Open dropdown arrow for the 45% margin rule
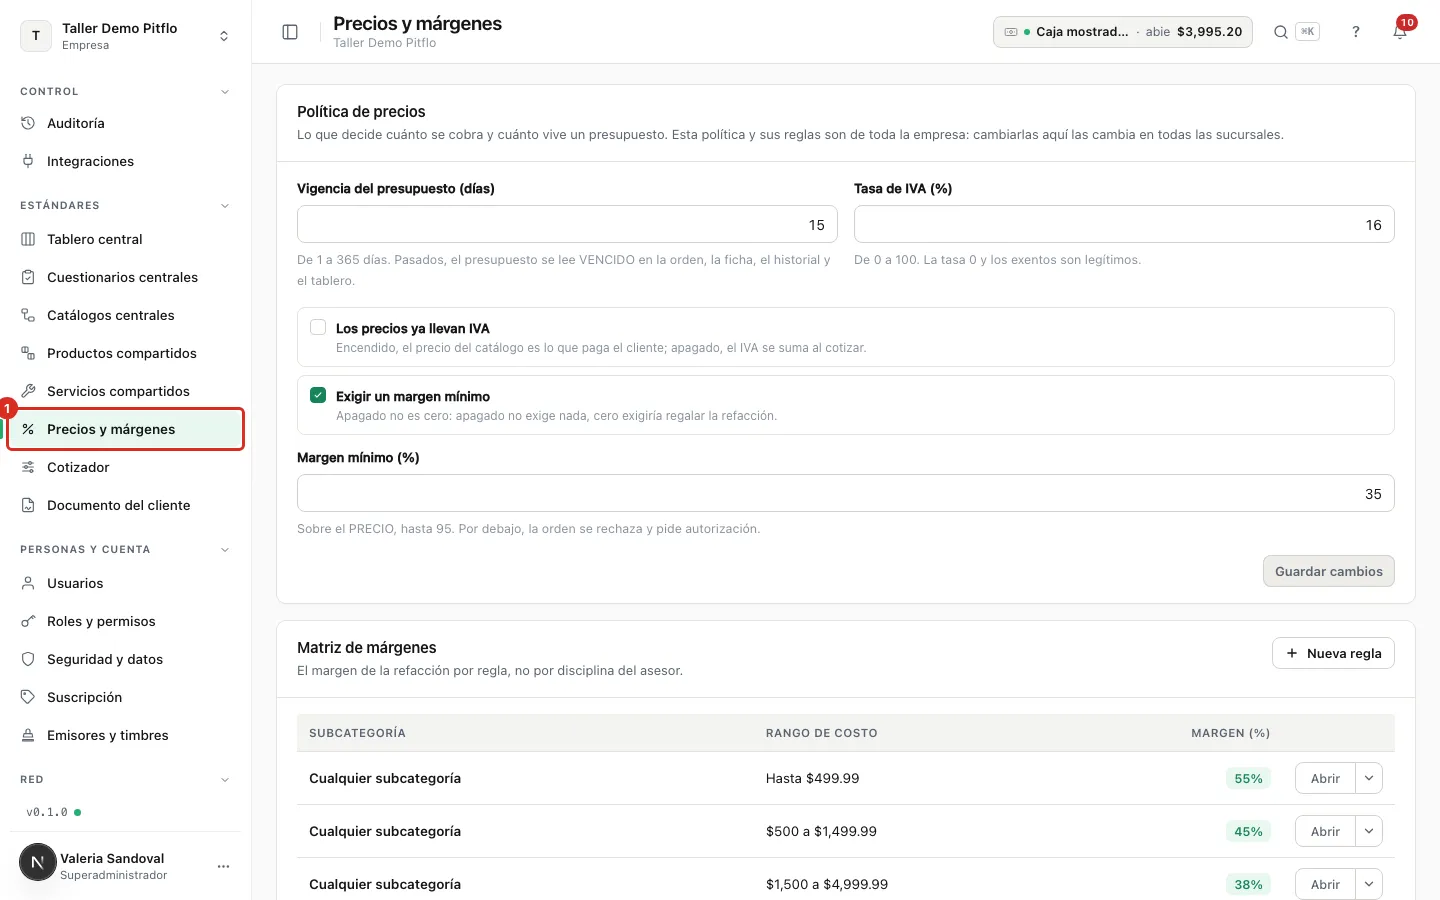1440x900 pixels. [1369, 831]
